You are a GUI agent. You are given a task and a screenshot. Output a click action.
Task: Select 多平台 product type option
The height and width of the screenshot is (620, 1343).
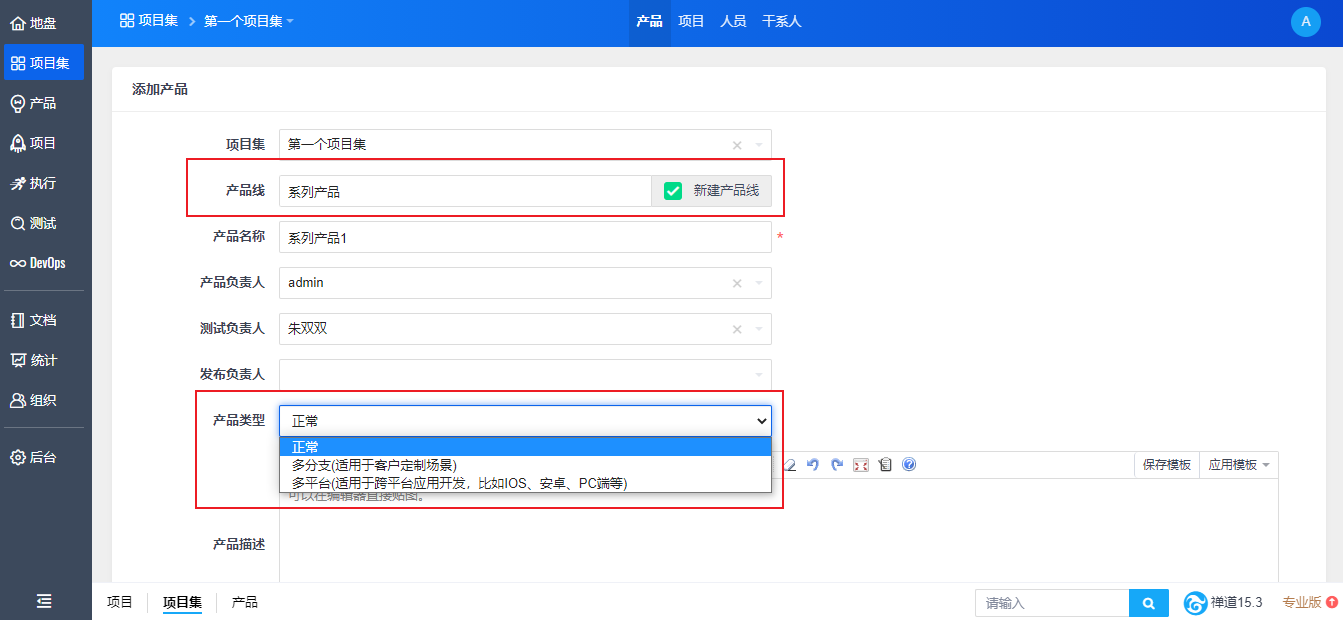tap(525, 482)
